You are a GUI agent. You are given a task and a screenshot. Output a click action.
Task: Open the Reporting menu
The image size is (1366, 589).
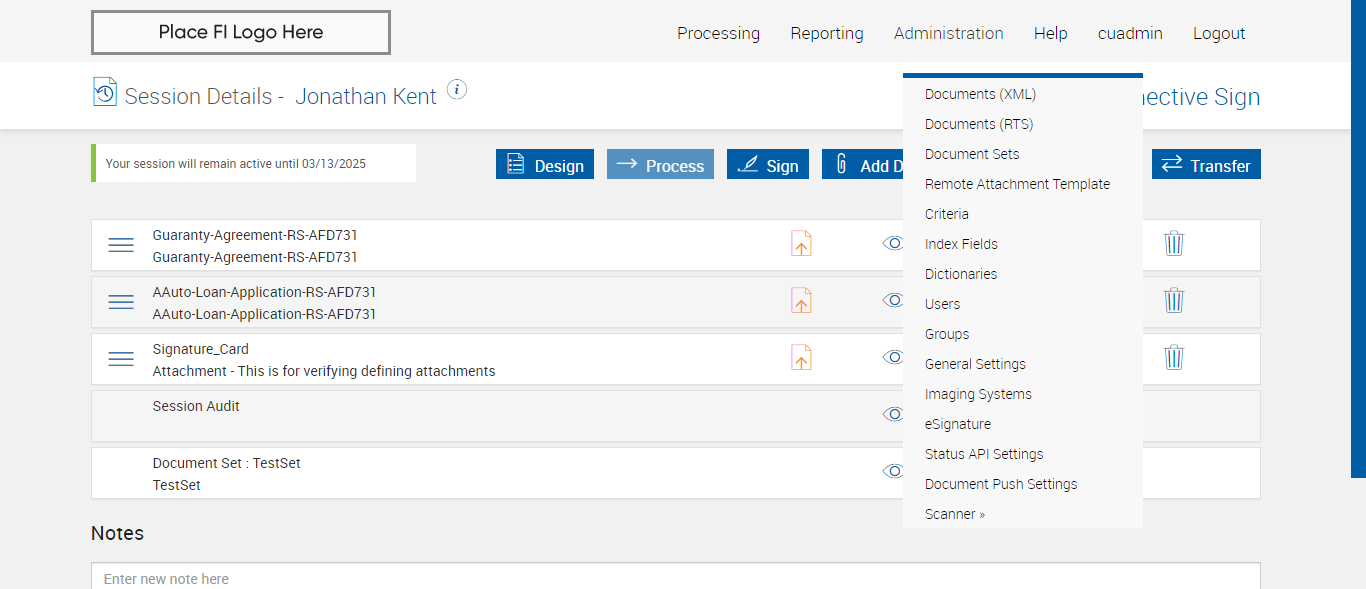(827, 33)
